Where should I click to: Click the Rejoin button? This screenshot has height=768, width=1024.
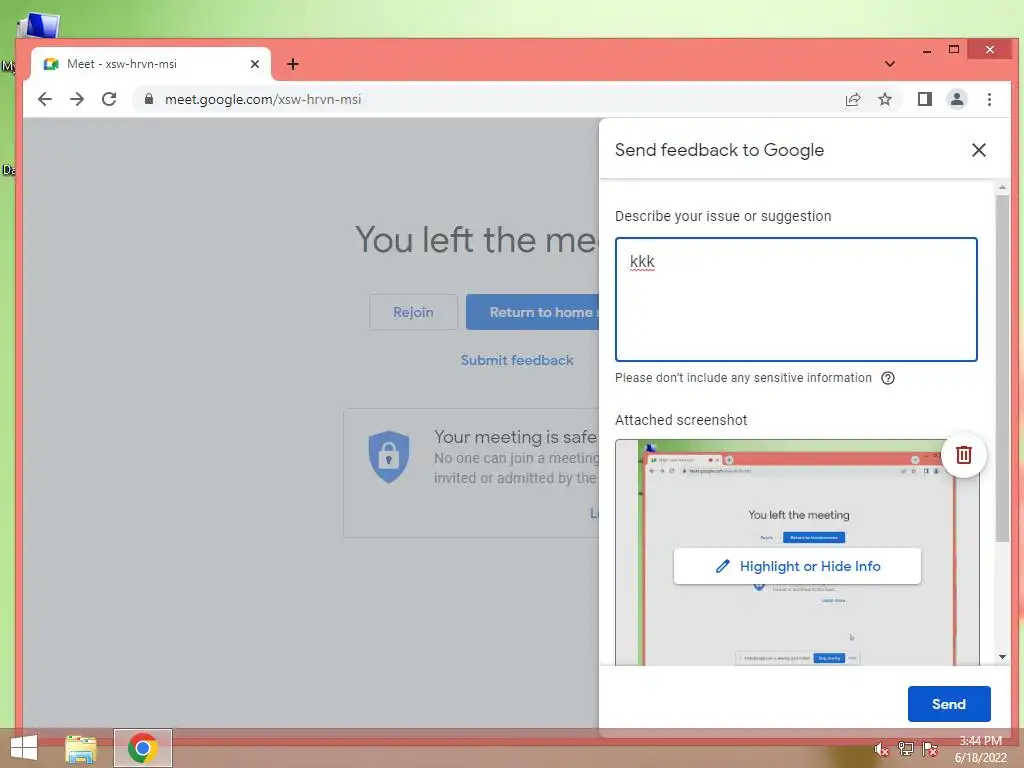tap(413, 312)
